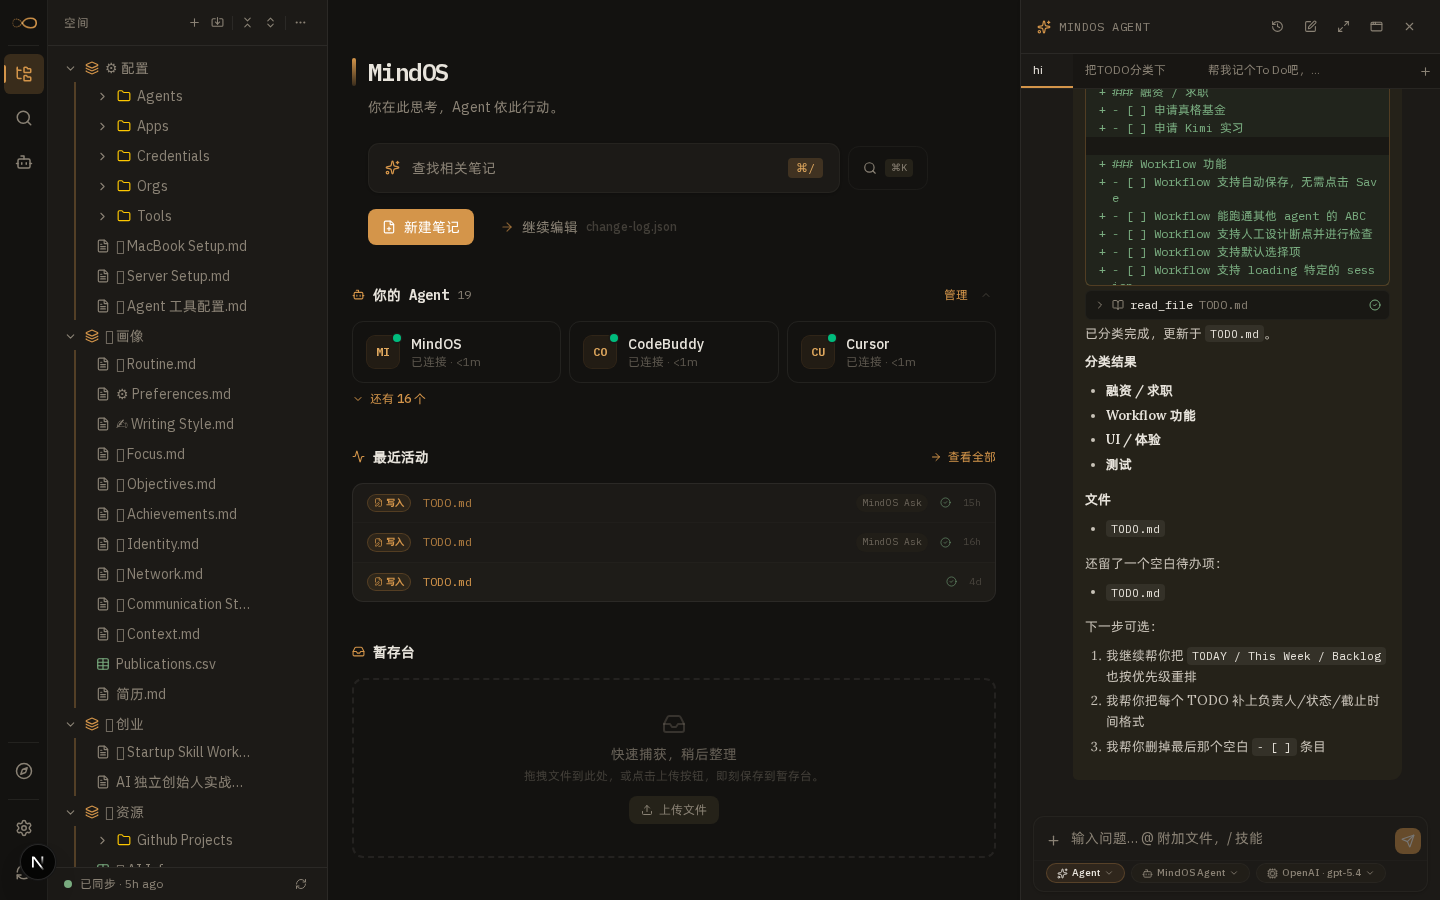
Task: Click the 管理 link for agents
Action: click(x=956, y=295)
